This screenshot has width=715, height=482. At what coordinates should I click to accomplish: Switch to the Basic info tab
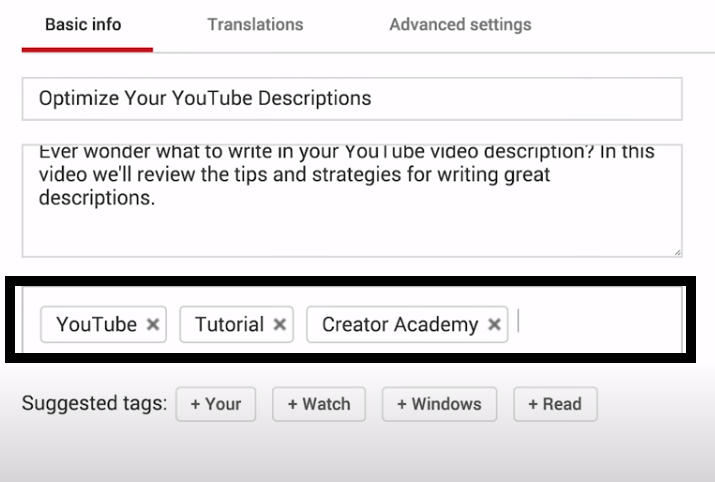pos(83,25)
